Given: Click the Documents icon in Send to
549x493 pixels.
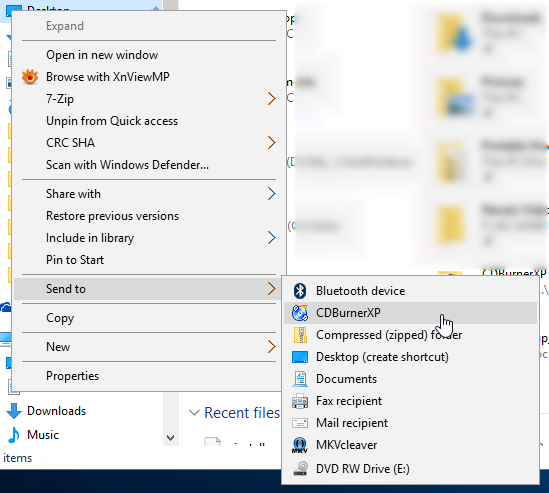Looking at the screenshot, I should pyautogui.click(x=300, y=379).
